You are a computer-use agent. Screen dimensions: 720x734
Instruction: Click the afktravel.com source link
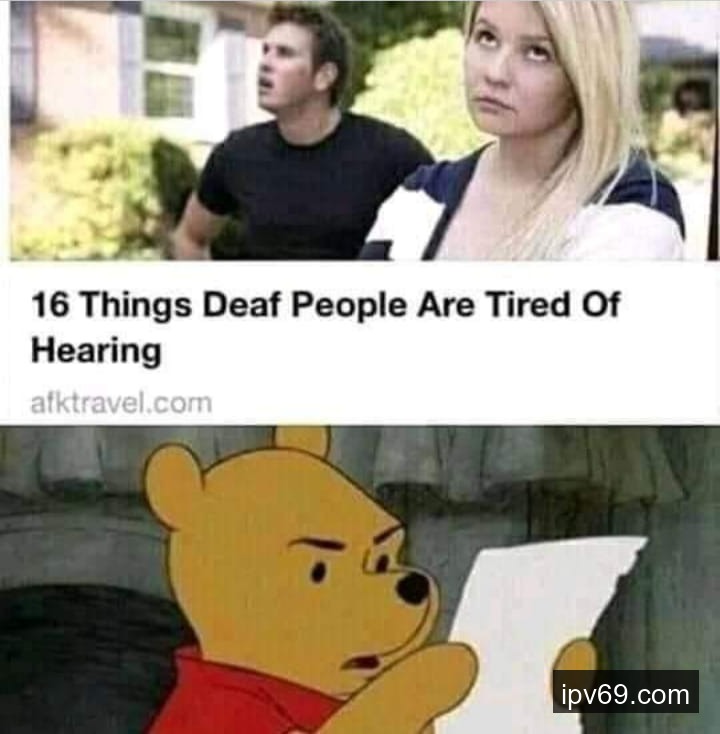coord(121,403)
